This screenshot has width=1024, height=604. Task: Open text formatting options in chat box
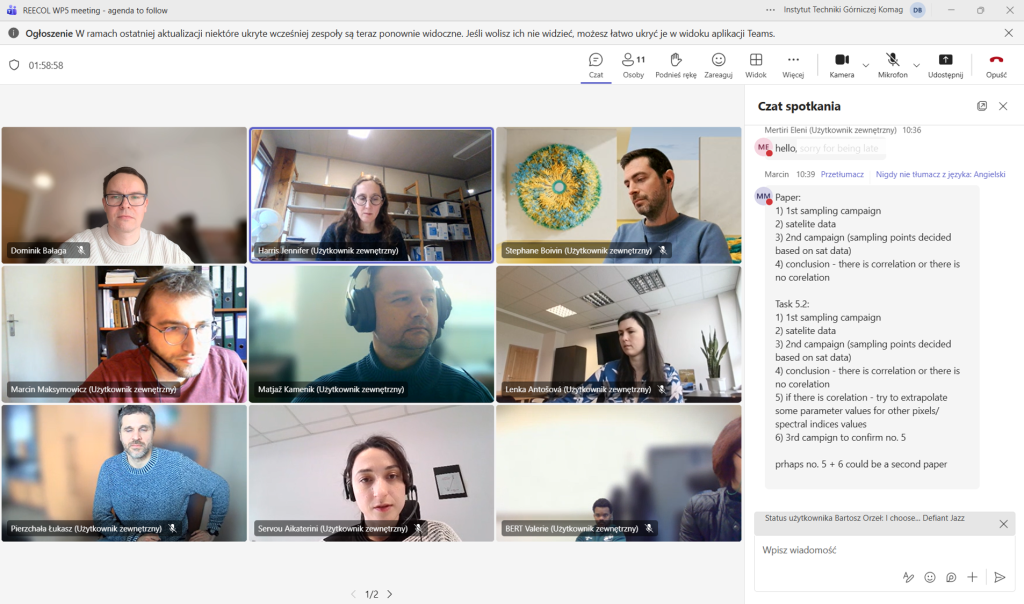click(908, 577)
